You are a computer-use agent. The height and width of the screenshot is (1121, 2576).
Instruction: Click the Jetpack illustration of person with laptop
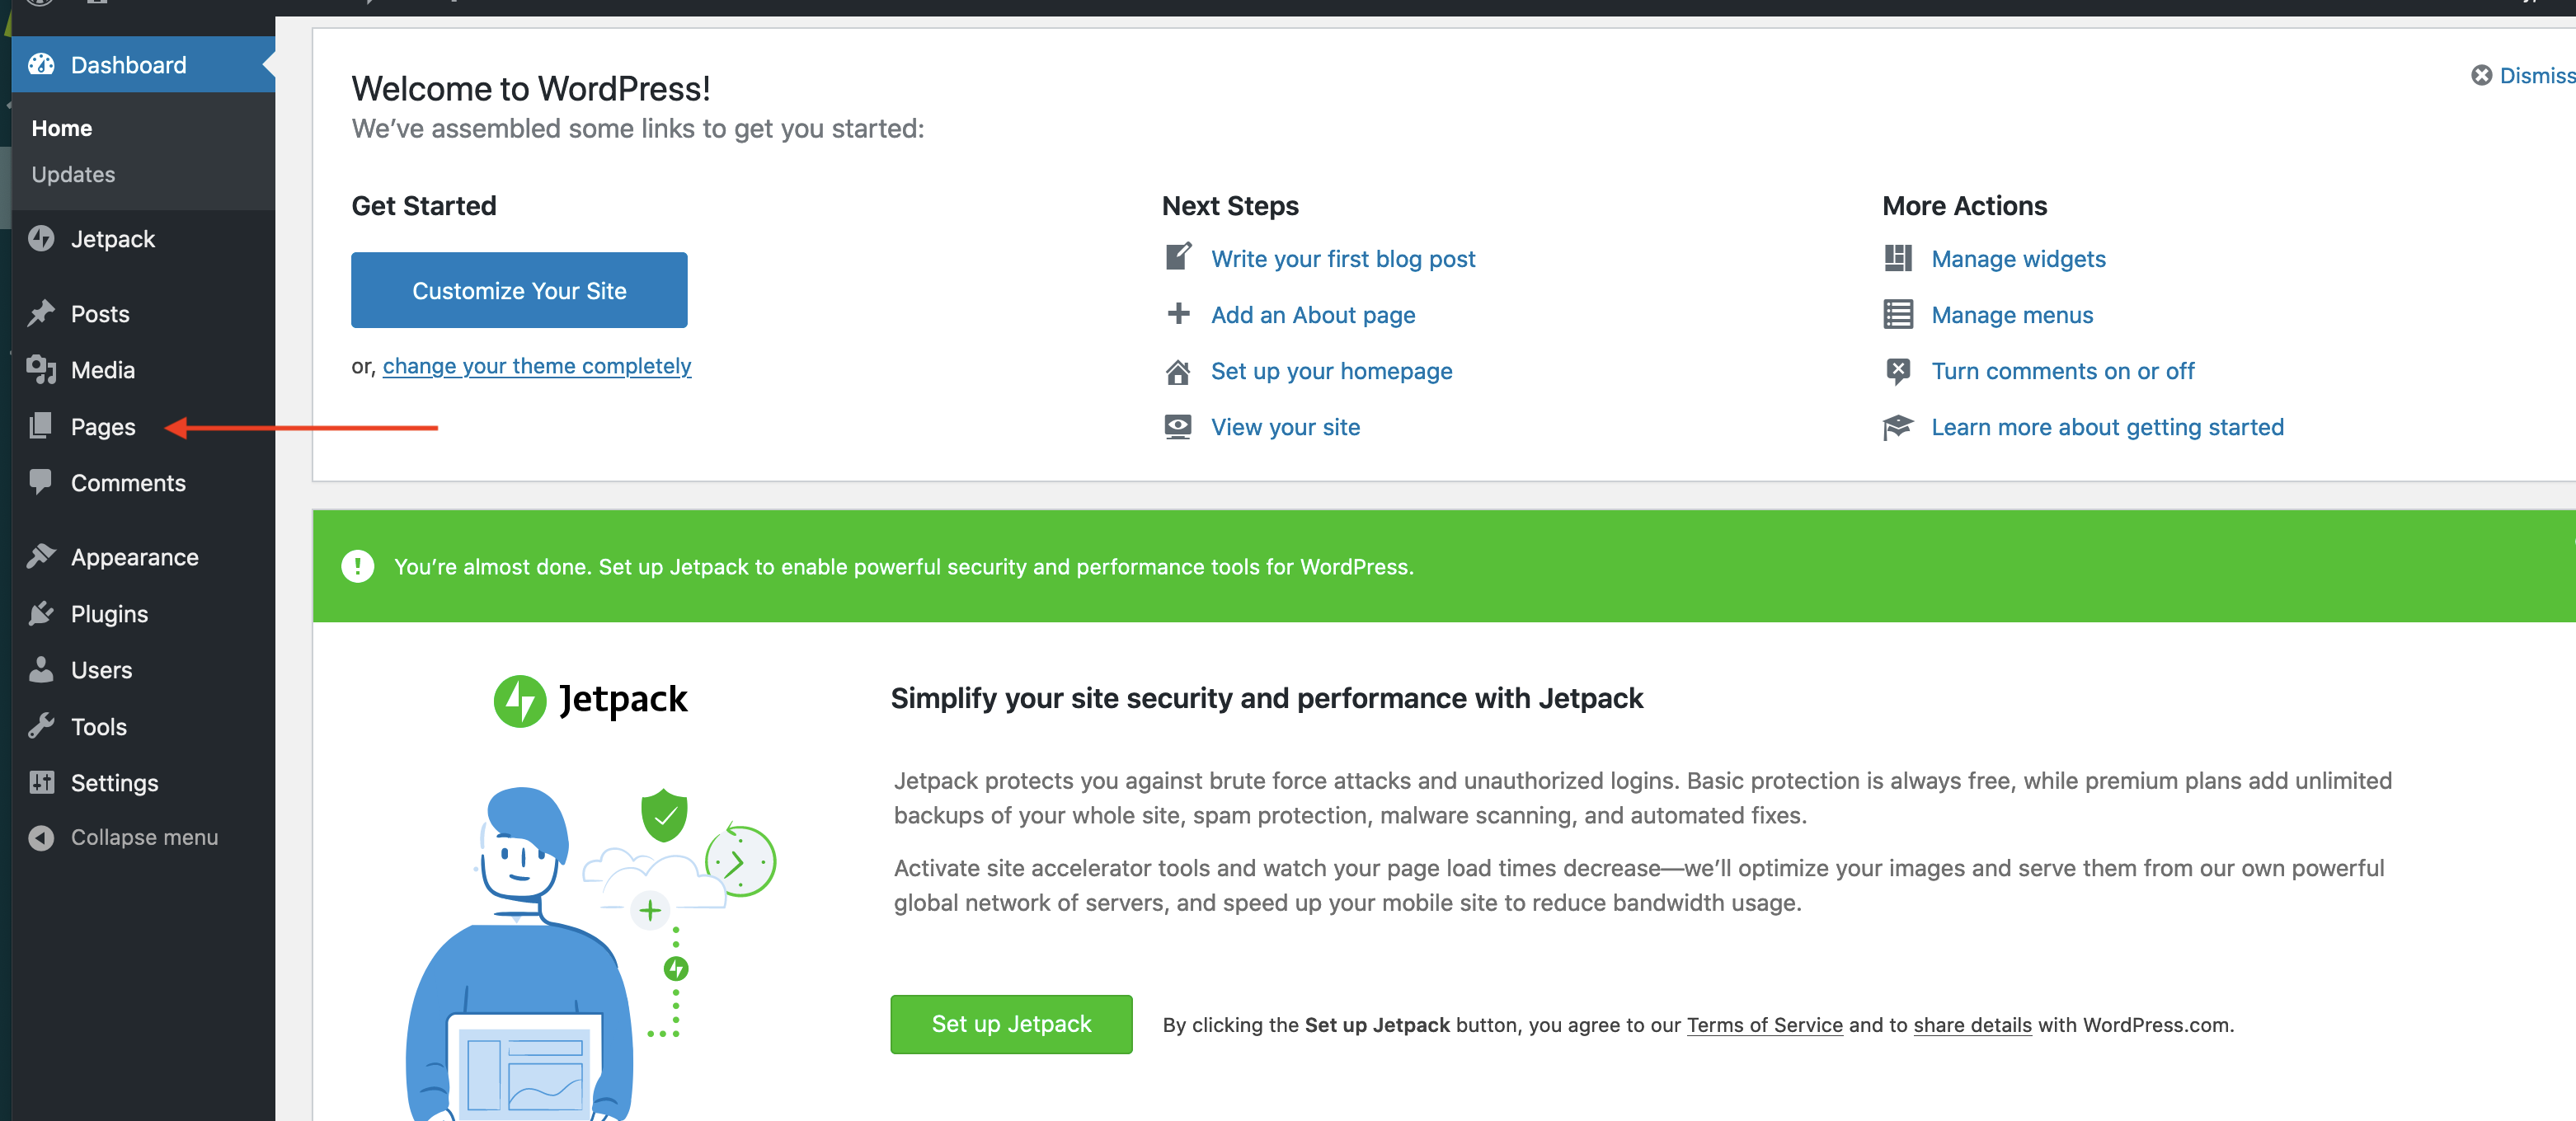click(590, 953)
